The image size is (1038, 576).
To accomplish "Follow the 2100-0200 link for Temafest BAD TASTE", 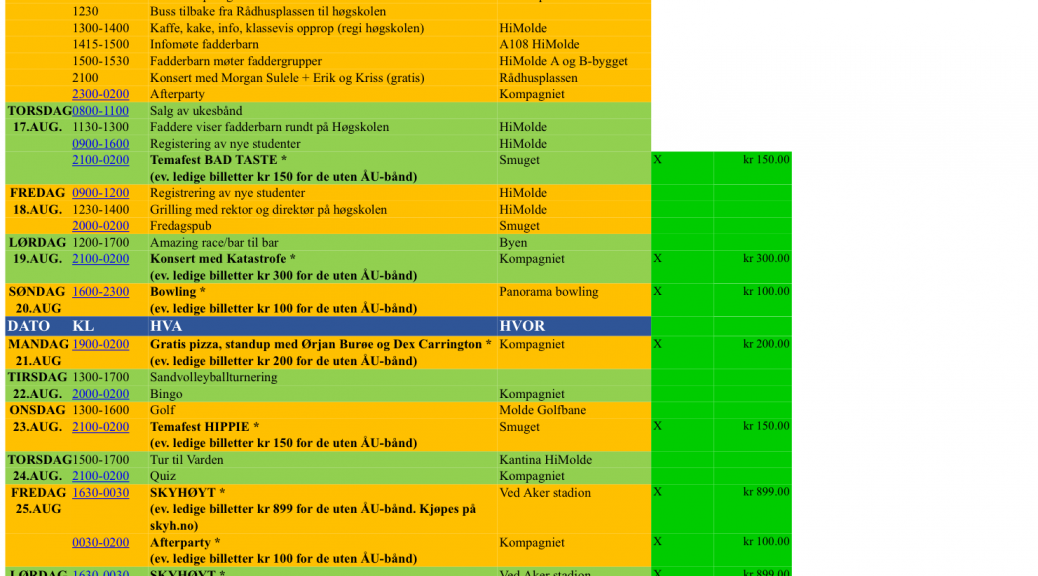I will 100,160.
